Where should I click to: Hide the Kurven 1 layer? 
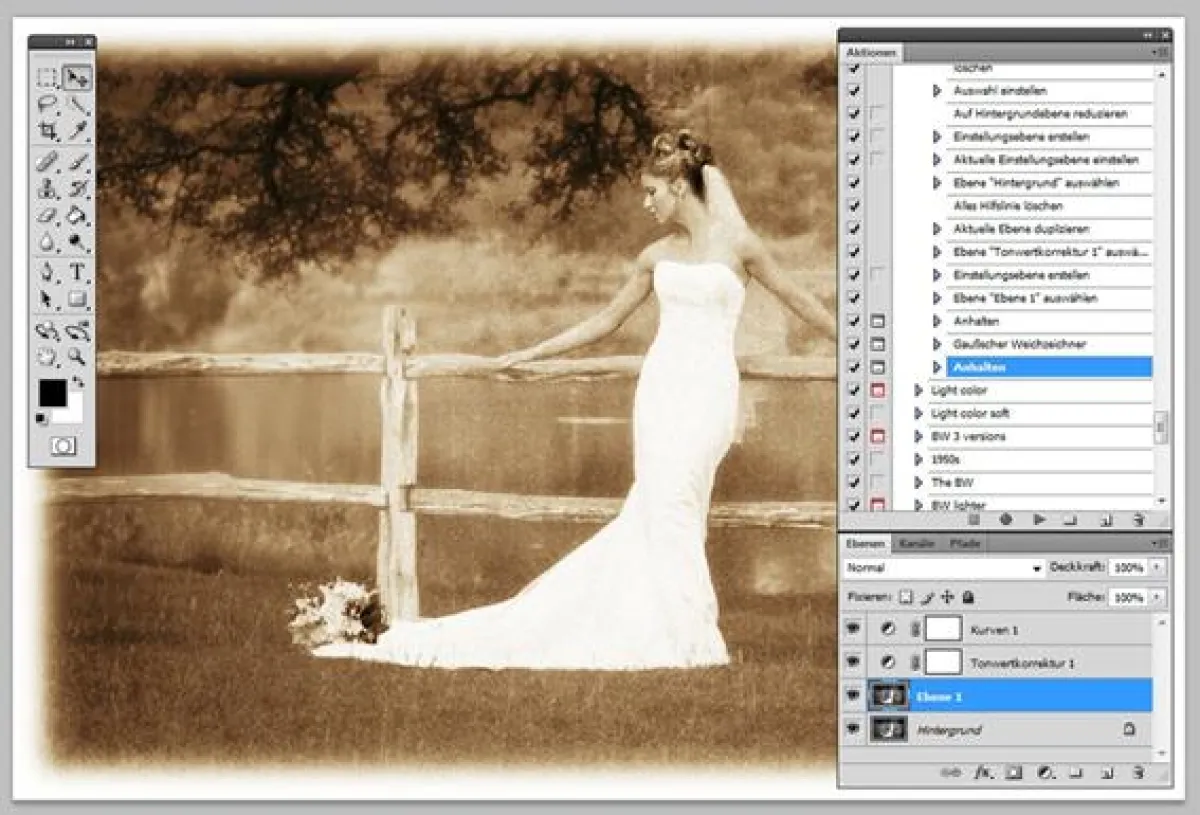pos(854,629)
